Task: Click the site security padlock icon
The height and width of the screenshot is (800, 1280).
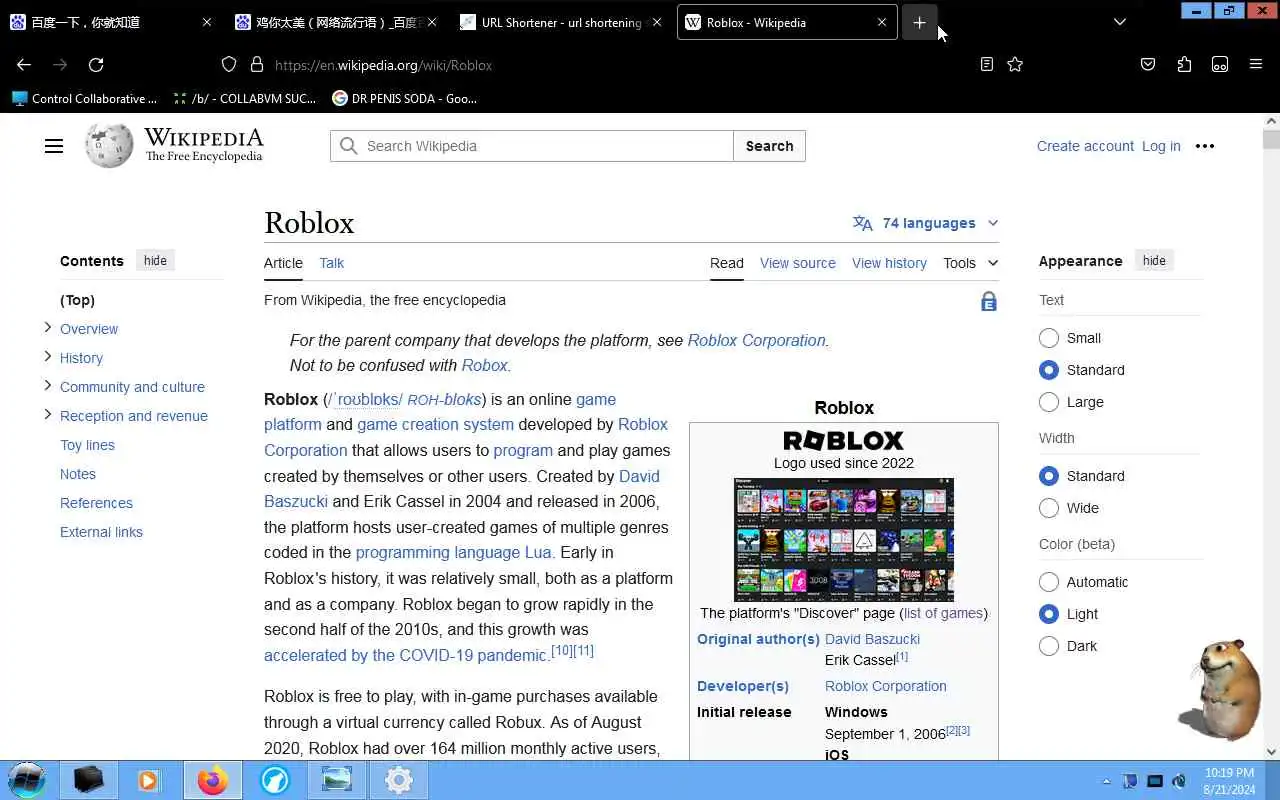Action: (x=257, y=64)
